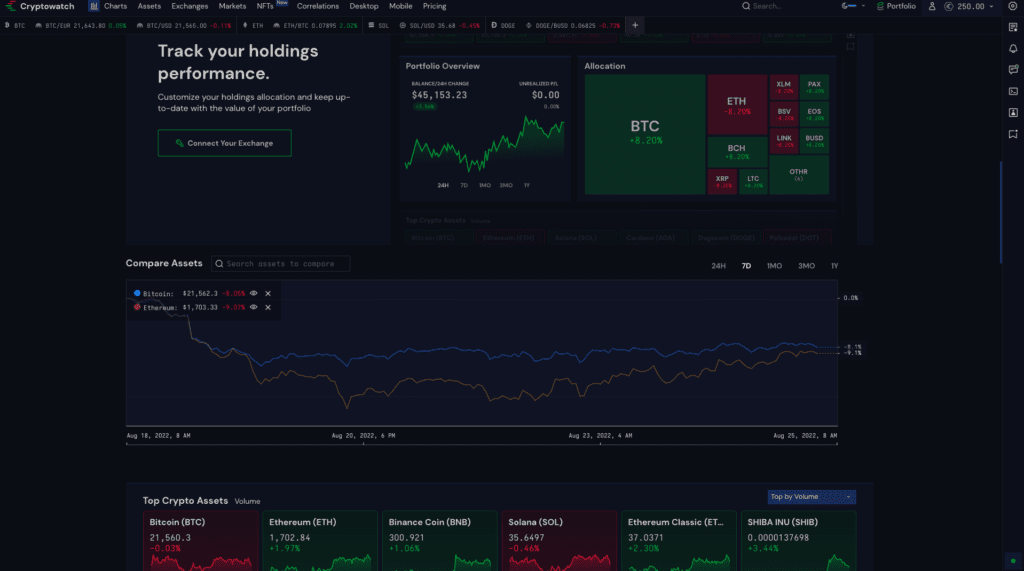Remove Bitcoin from comparison

268,293
